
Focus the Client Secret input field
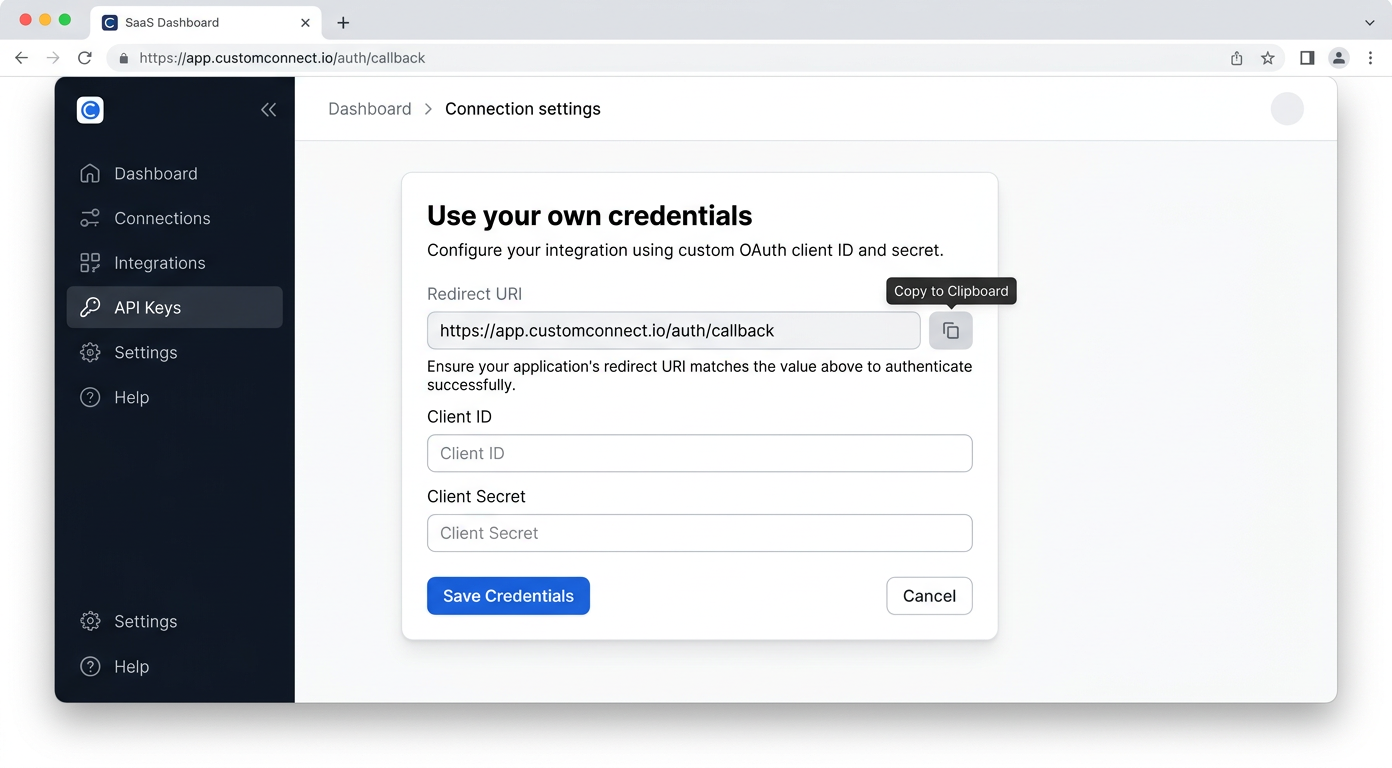point(699,533)
